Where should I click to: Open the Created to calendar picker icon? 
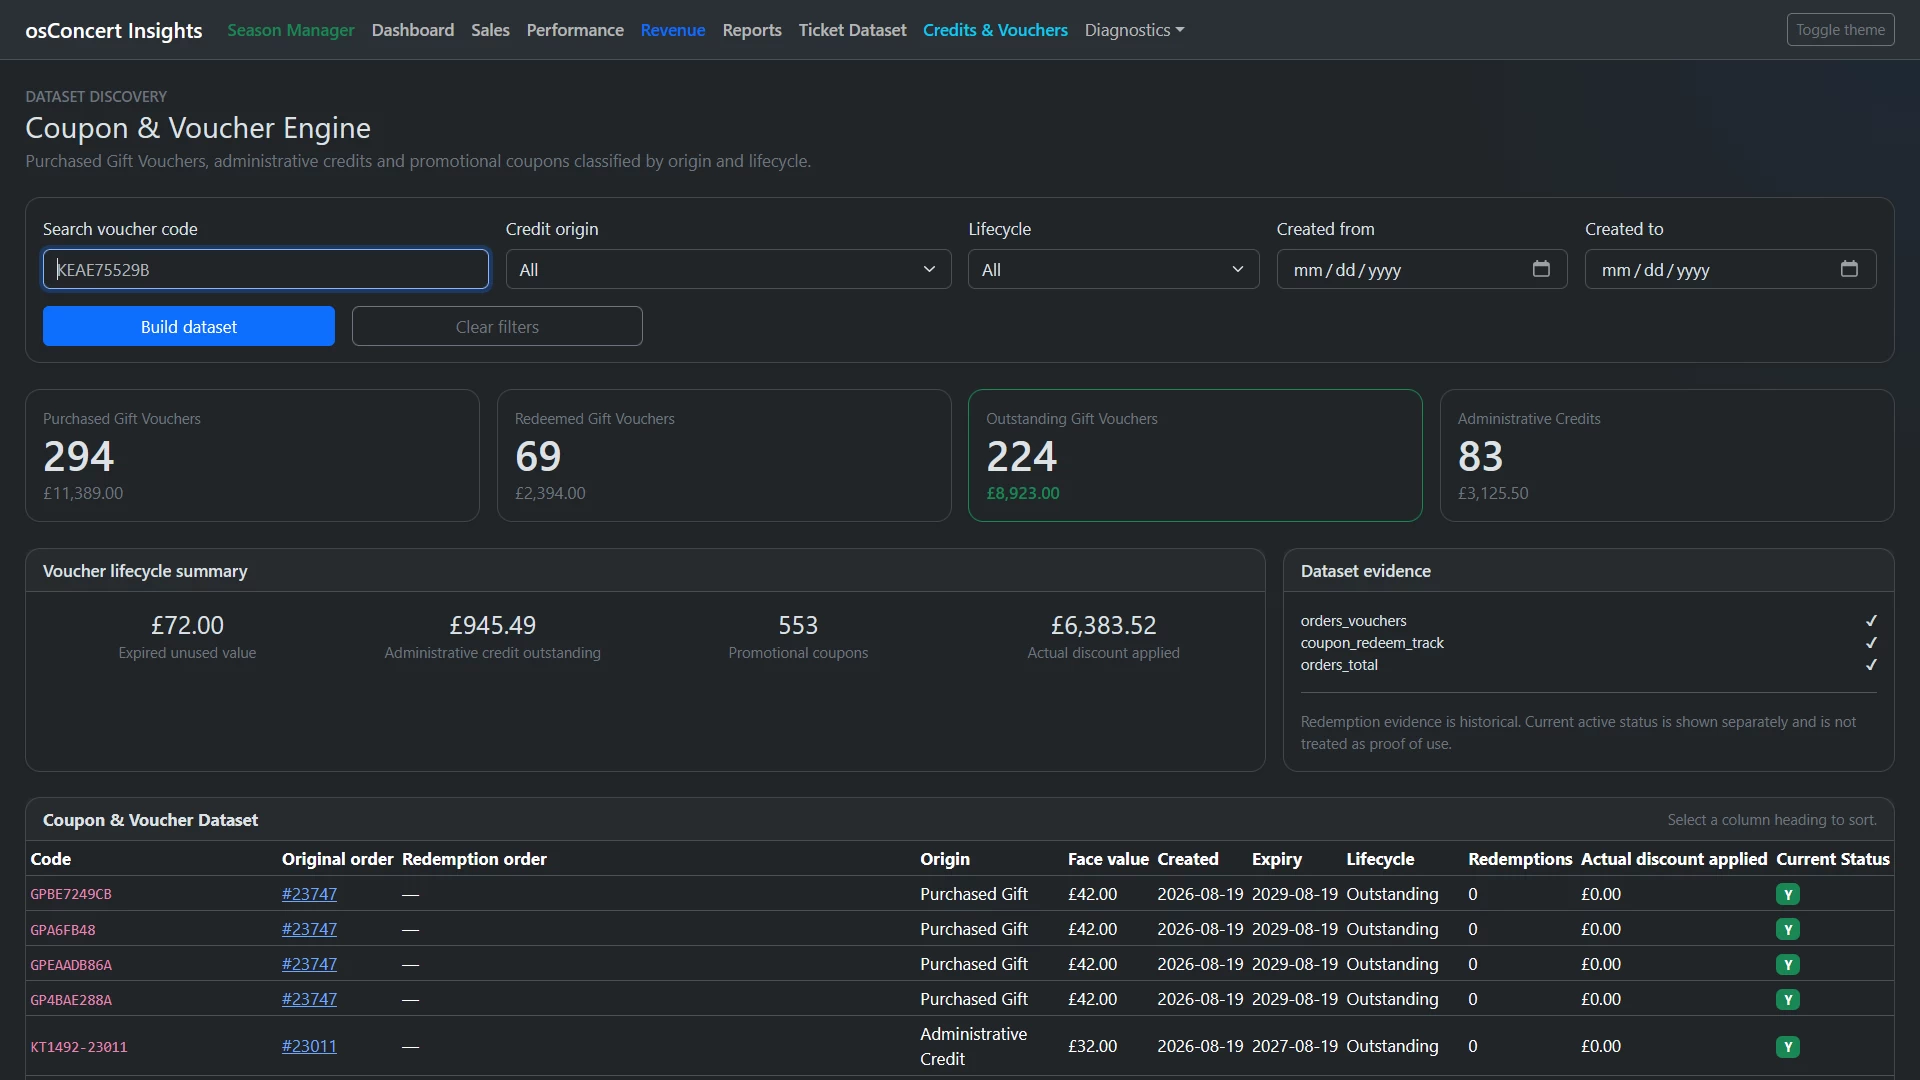coord(1849,269)
